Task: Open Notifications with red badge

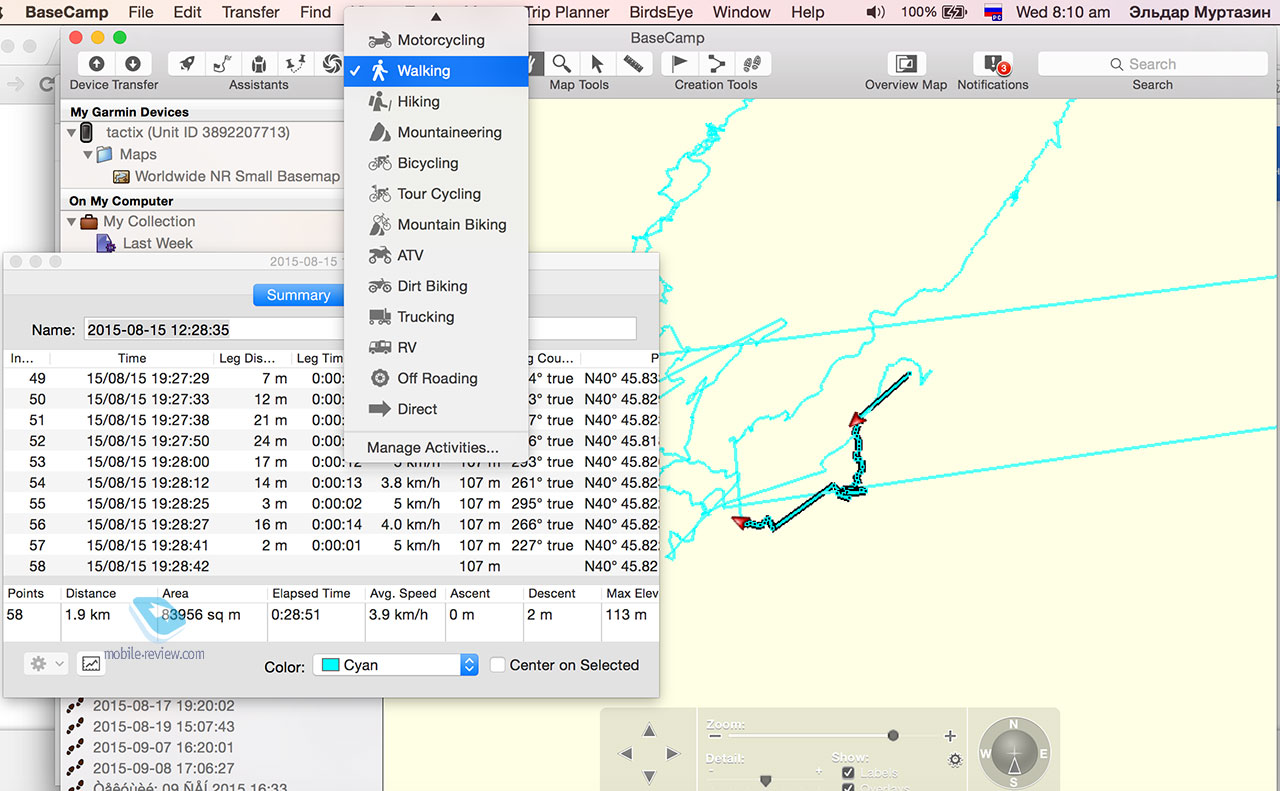Action: tap(993, 63)
